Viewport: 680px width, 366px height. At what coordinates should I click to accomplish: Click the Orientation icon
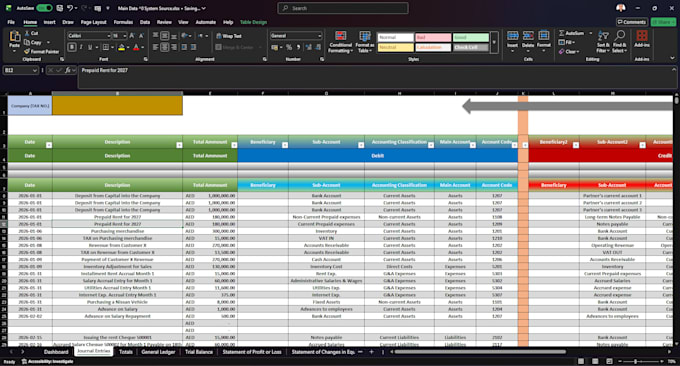[x=185, y=36]
